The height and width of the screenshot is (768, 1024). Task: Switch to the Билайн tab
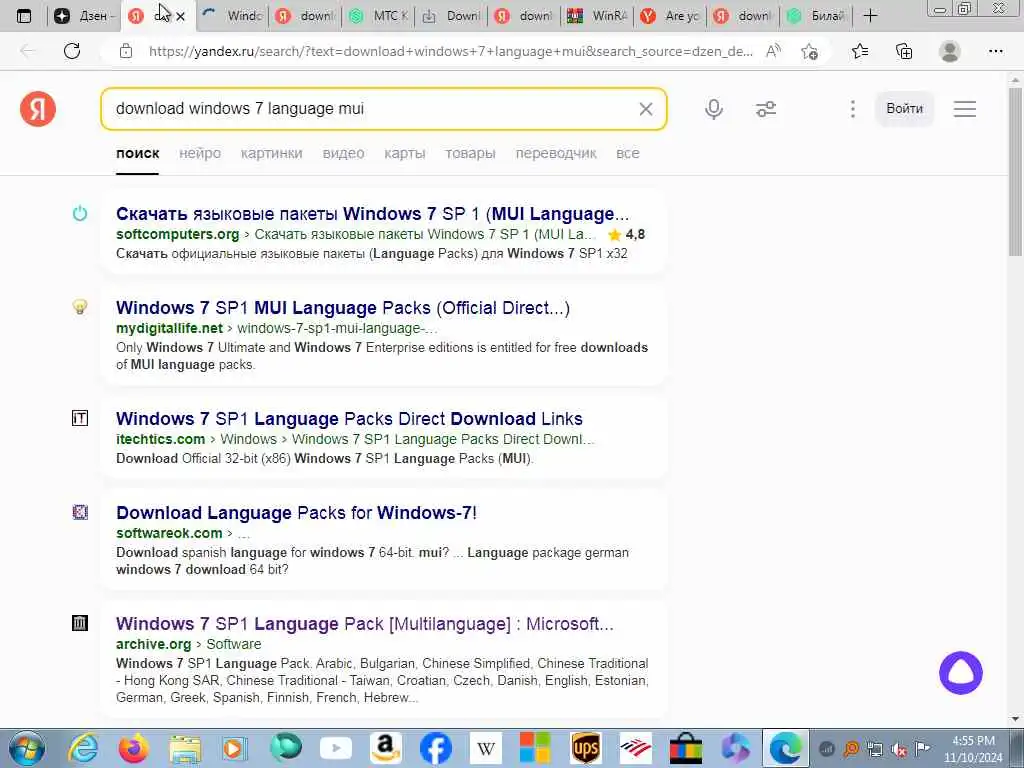tap(818, 16)
